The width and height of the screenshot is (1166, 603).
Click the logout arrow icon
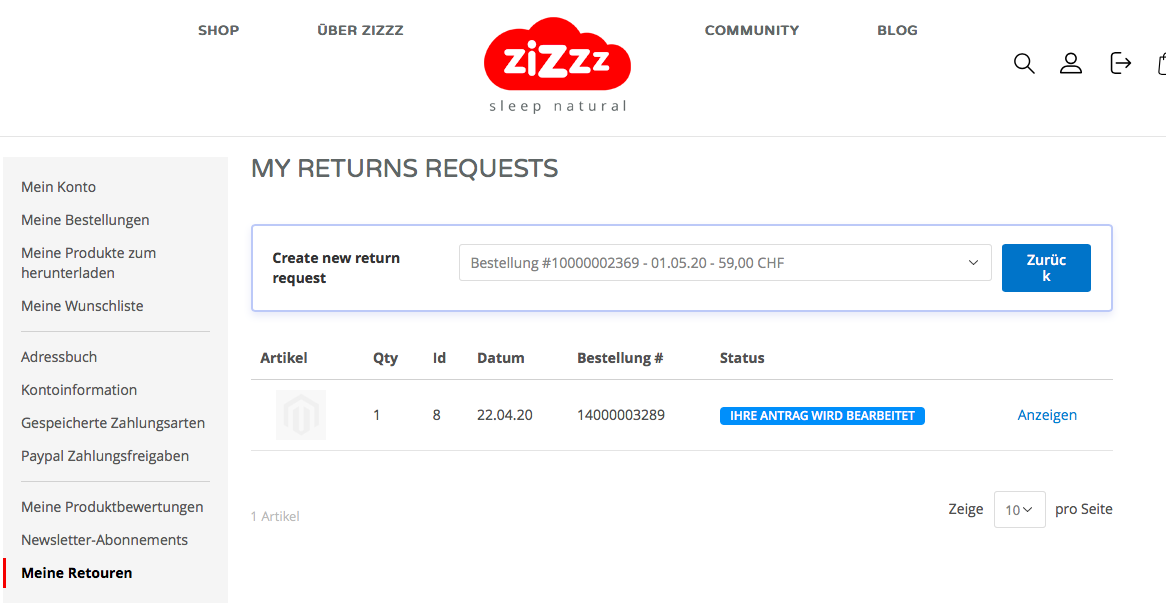click(x=1121, y=63)
